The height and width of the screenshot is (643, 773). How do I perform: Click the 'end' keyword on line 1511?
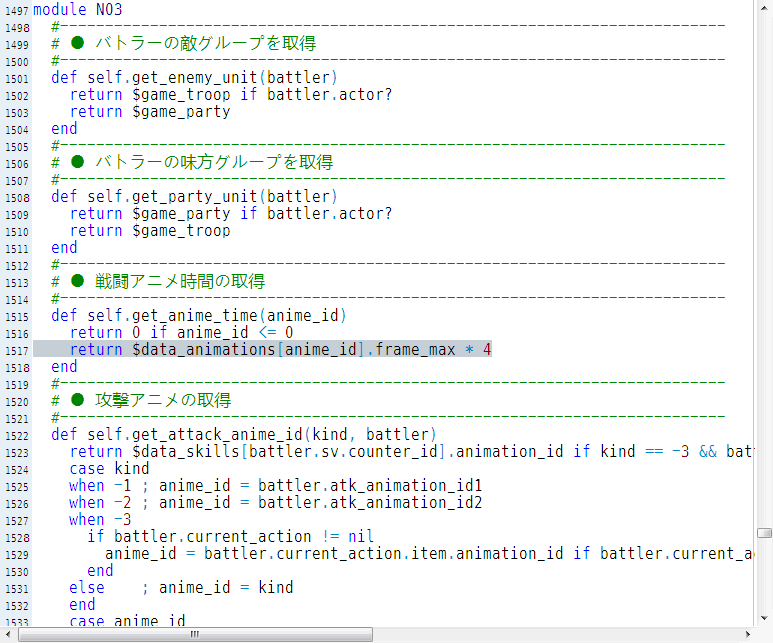click(64, 248)
